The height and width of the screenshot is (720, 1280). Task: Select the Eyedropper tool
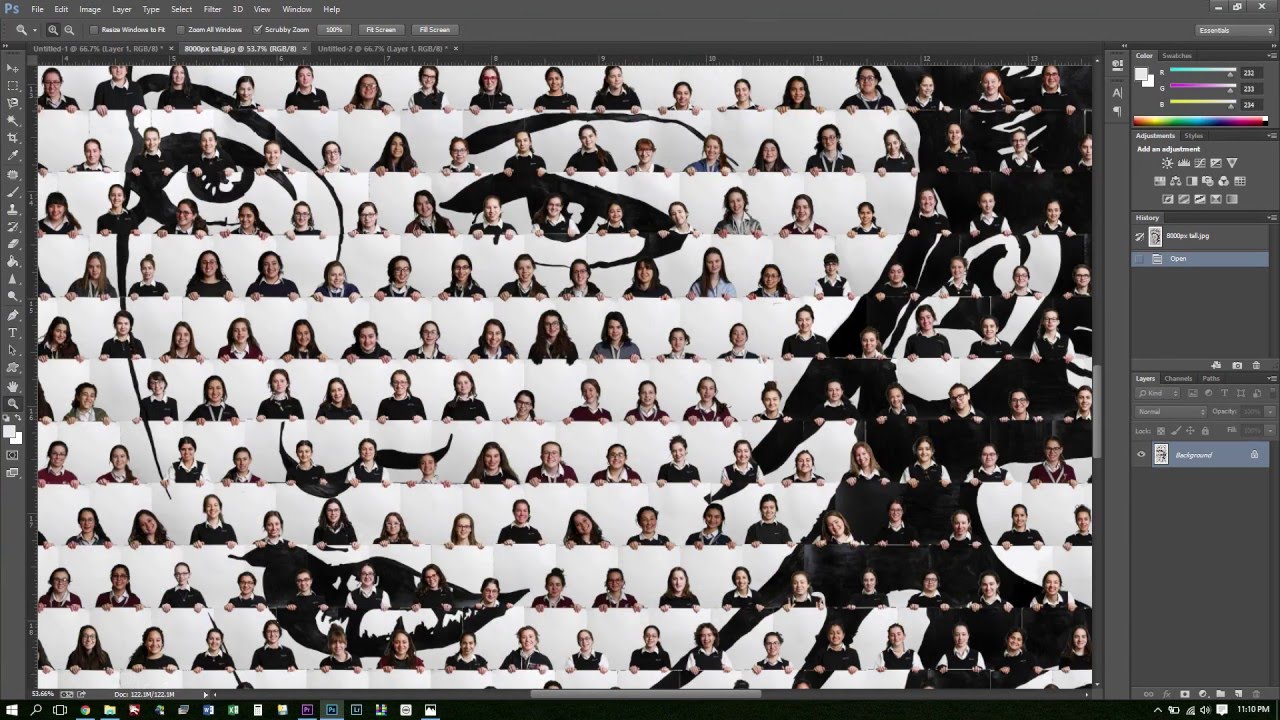[13, 156]
